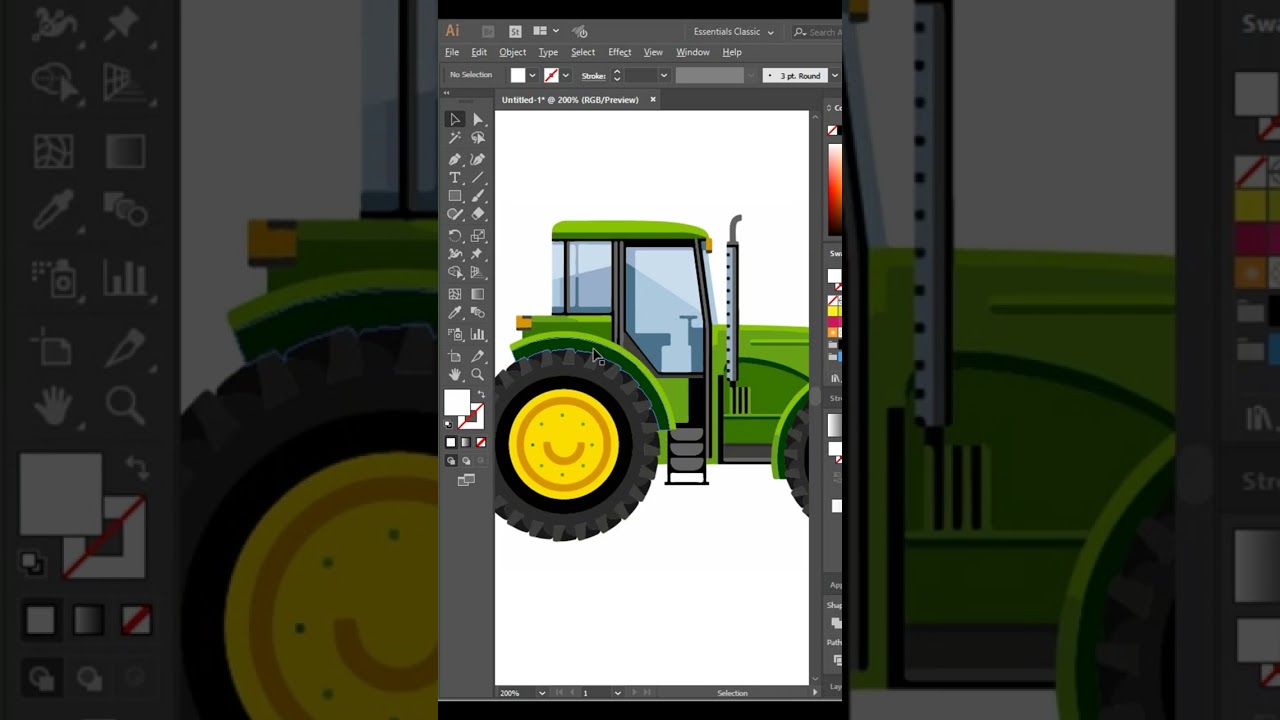
Task: Open control bar fill color dropdown
Action: pyautogui.click(x=532, y=76)
